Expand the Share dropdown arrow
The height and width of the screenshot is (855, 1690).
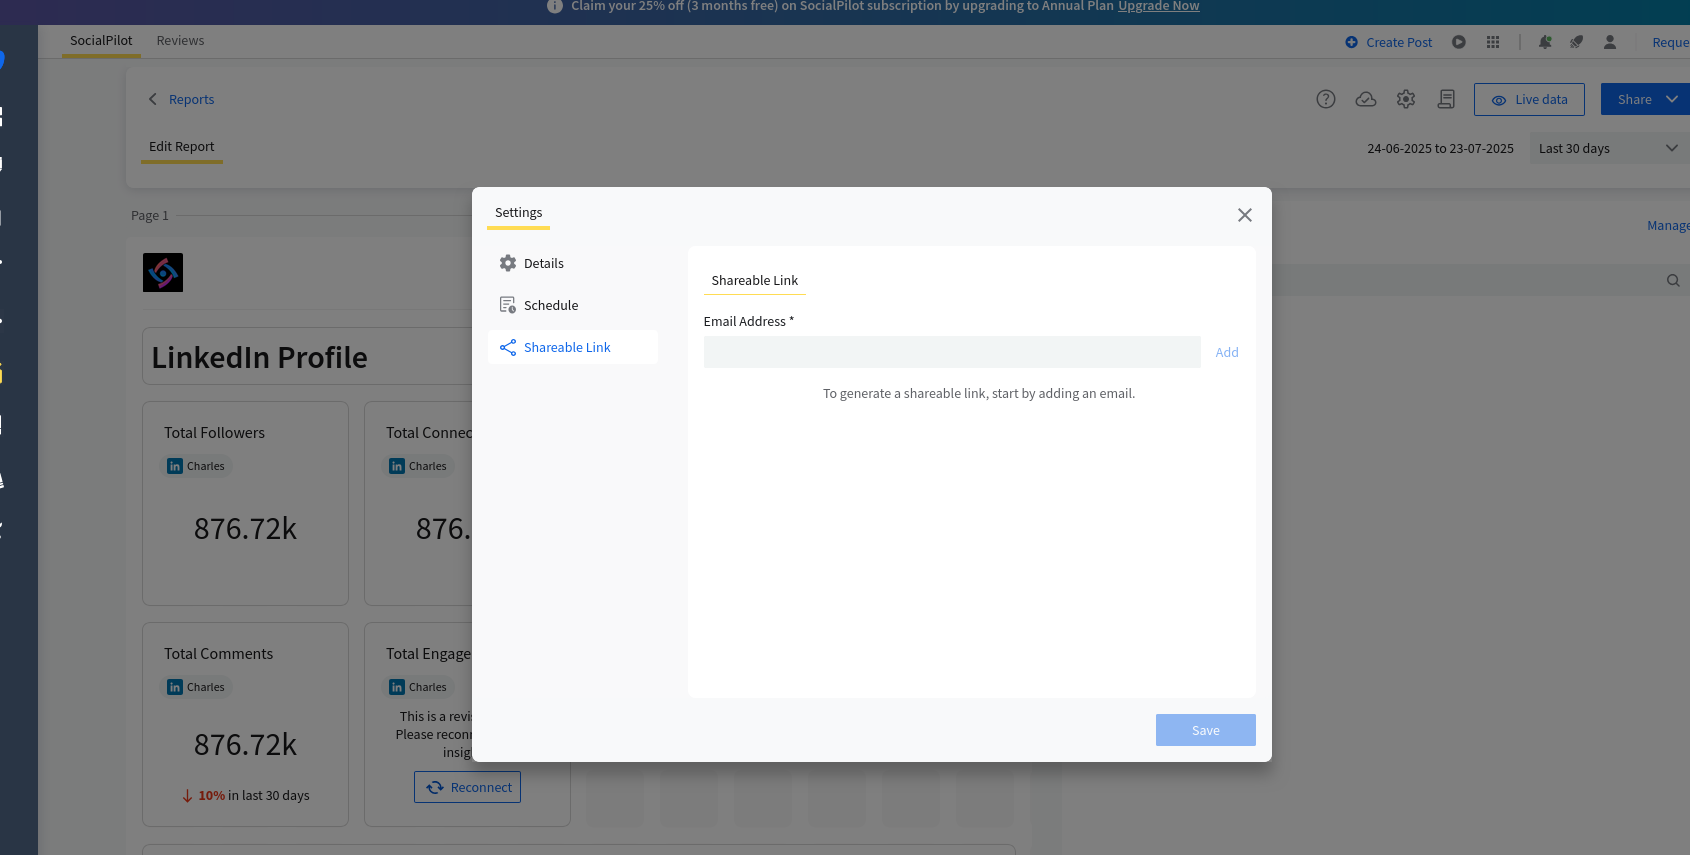pos(1672,99)
